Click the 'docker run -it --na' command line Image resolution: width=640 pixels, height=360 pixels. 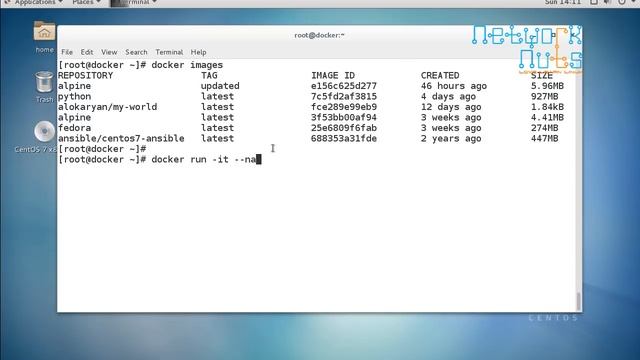[204, 160]
